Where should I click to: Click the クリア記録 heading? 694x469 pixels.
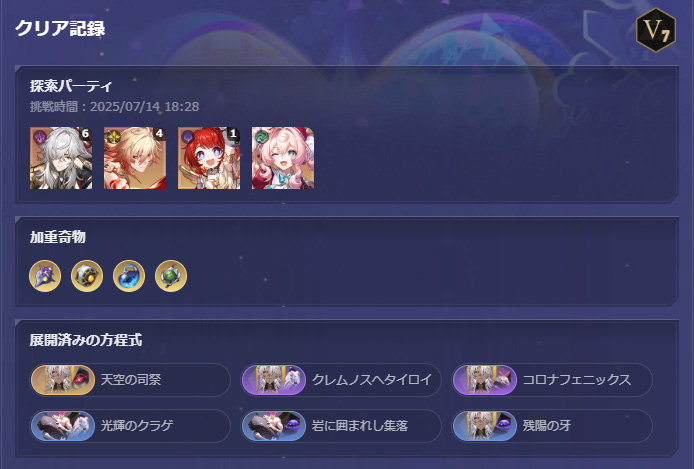click(x=60, y=28)
